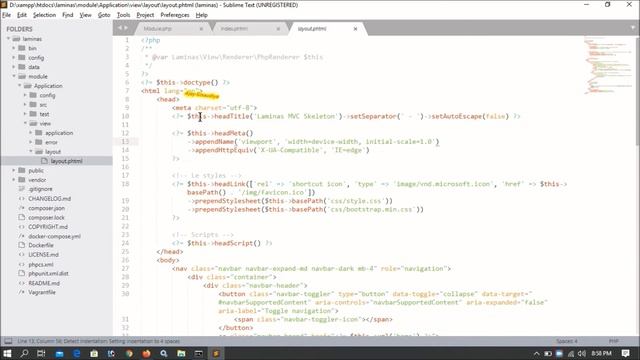The height and width of the screenshot is (360, 640).
Task: Open phpcs.xml file
Action: click(41, 264)
